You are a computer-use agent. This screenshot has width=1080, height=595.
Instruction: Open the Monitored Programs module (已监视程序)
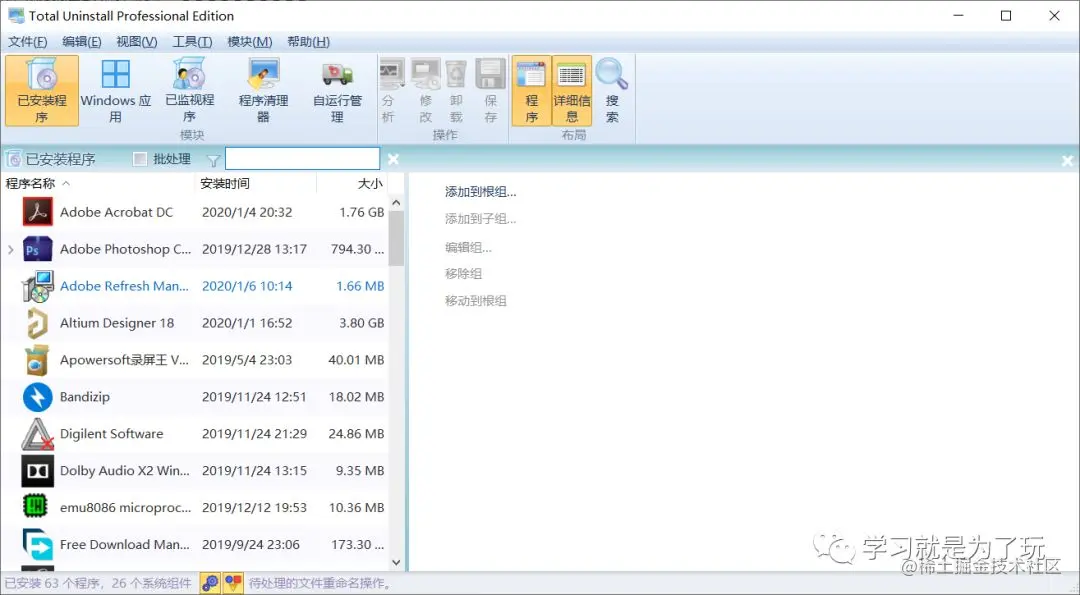click(x=189, y=91)
